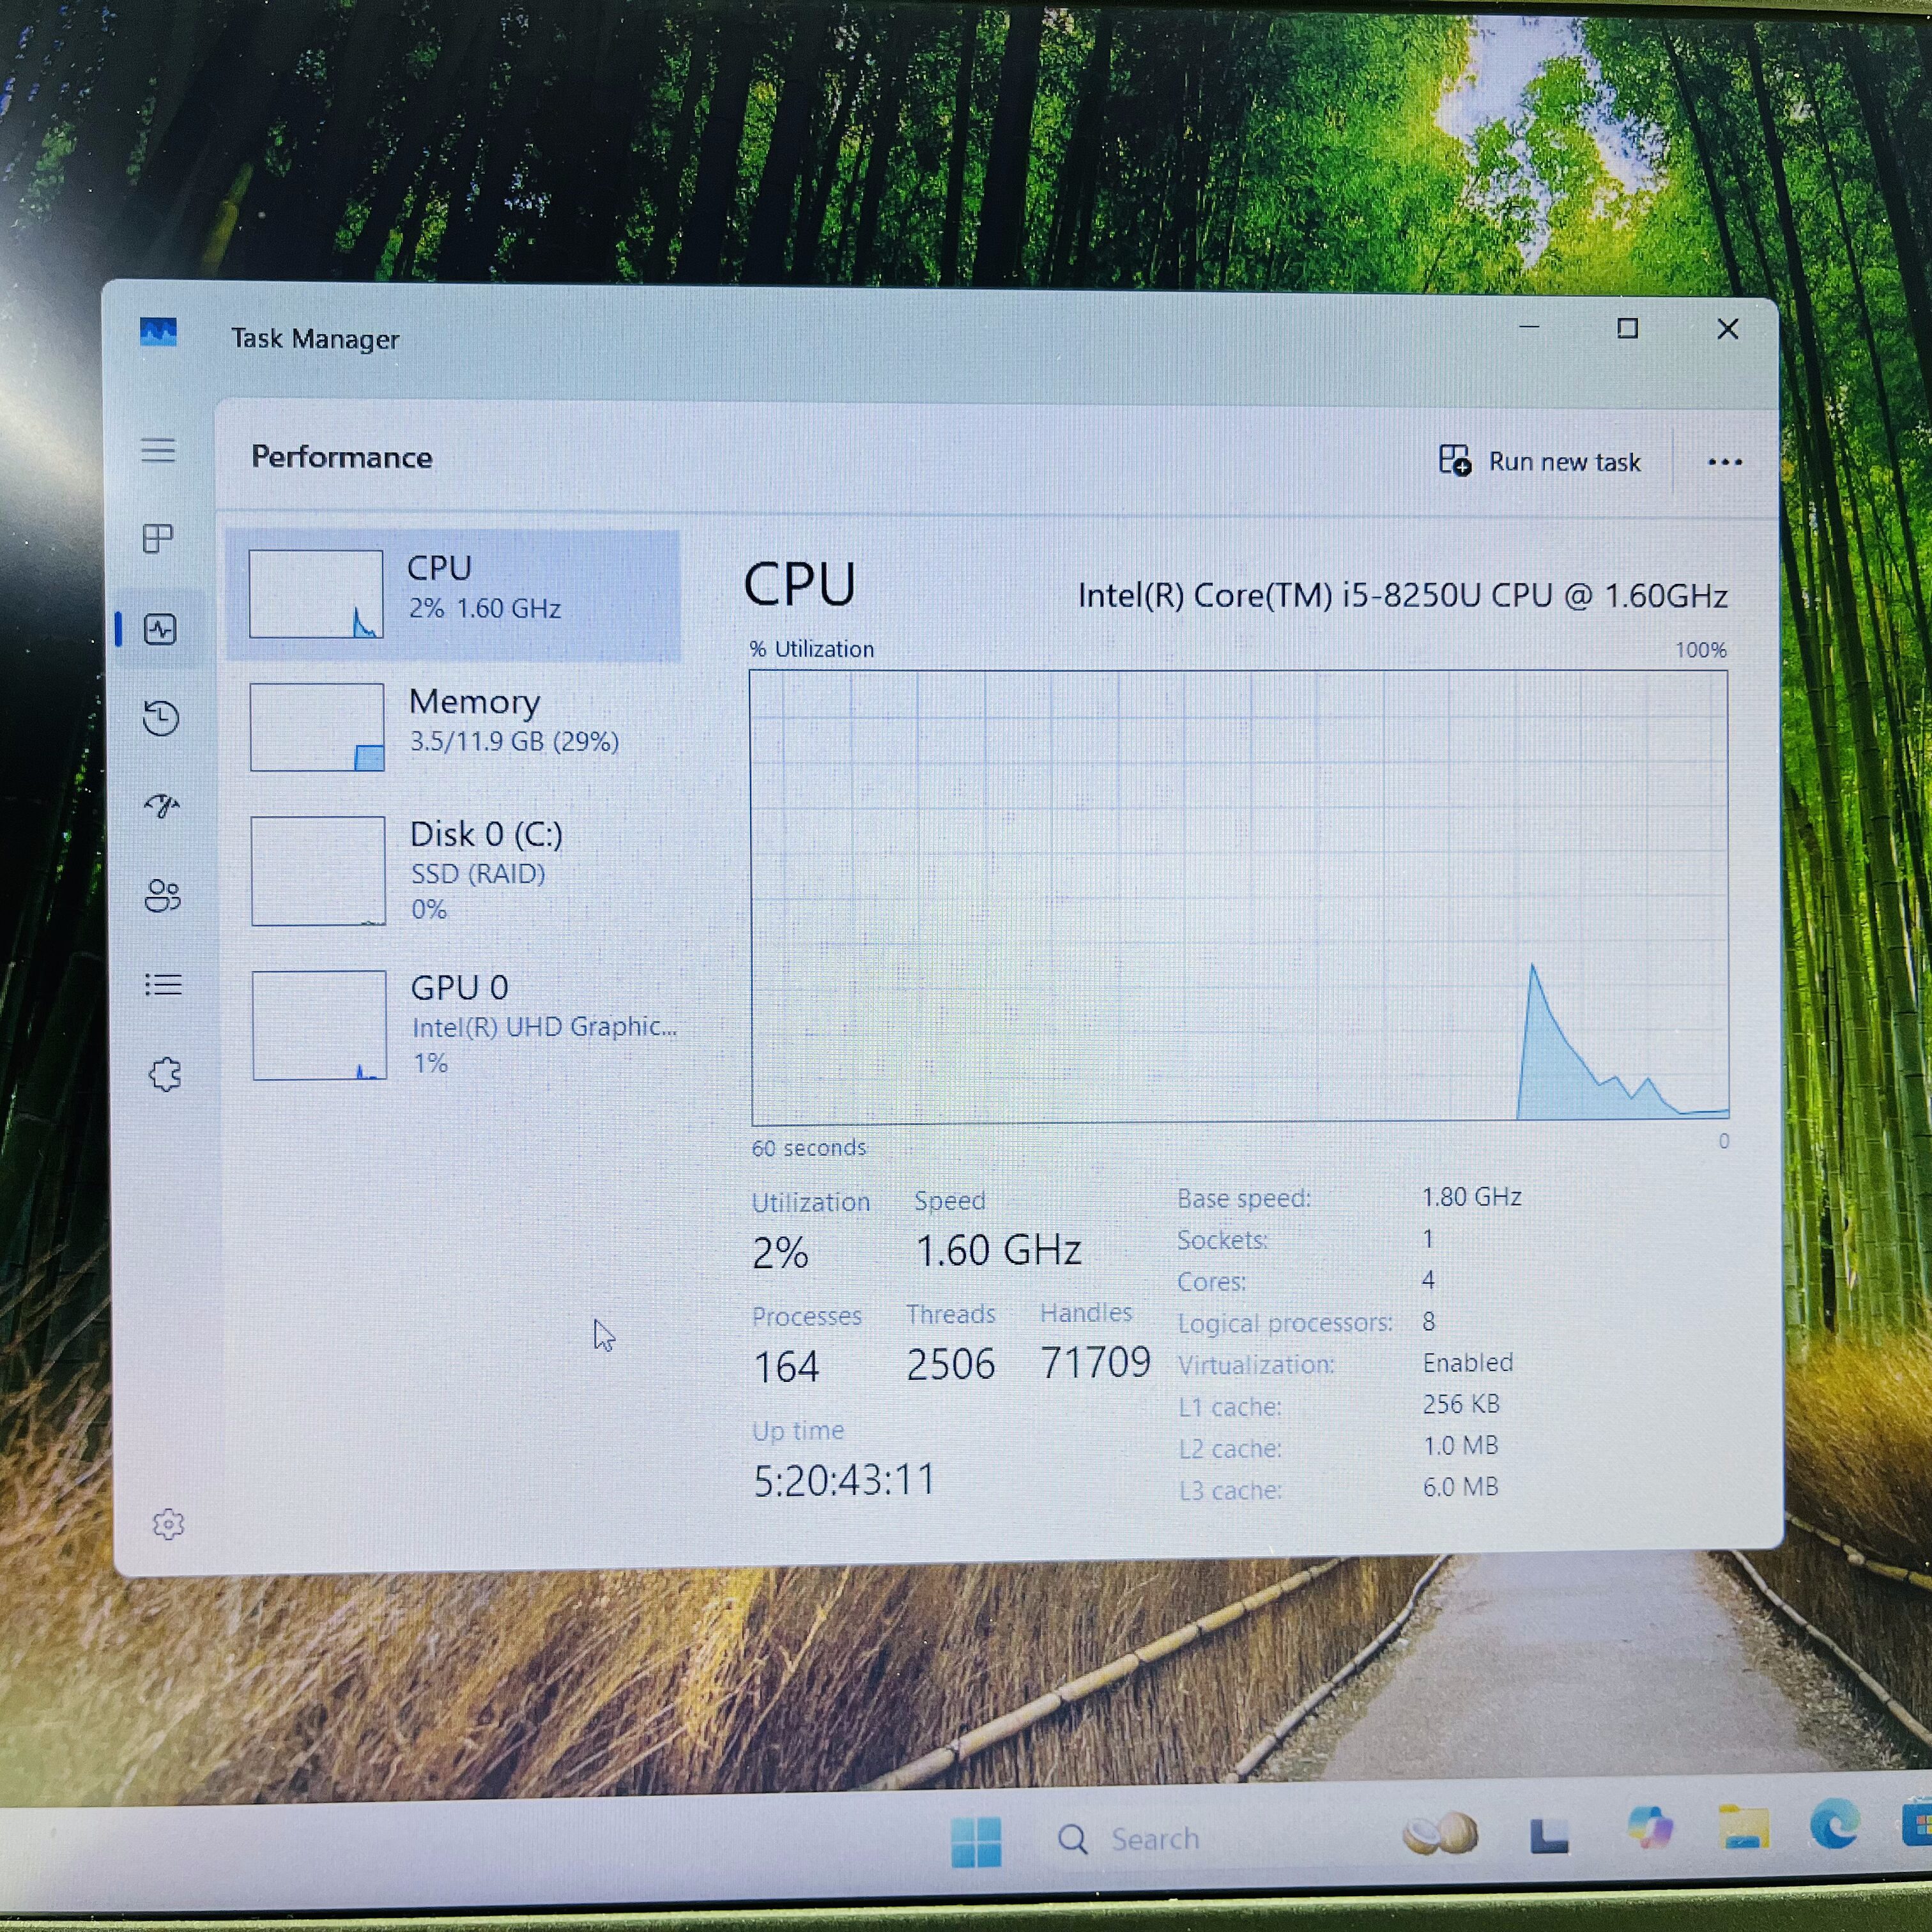The image size is (1932, 1932).
Task: Click the Task Manager app icon in title bar
Action: 158,333
